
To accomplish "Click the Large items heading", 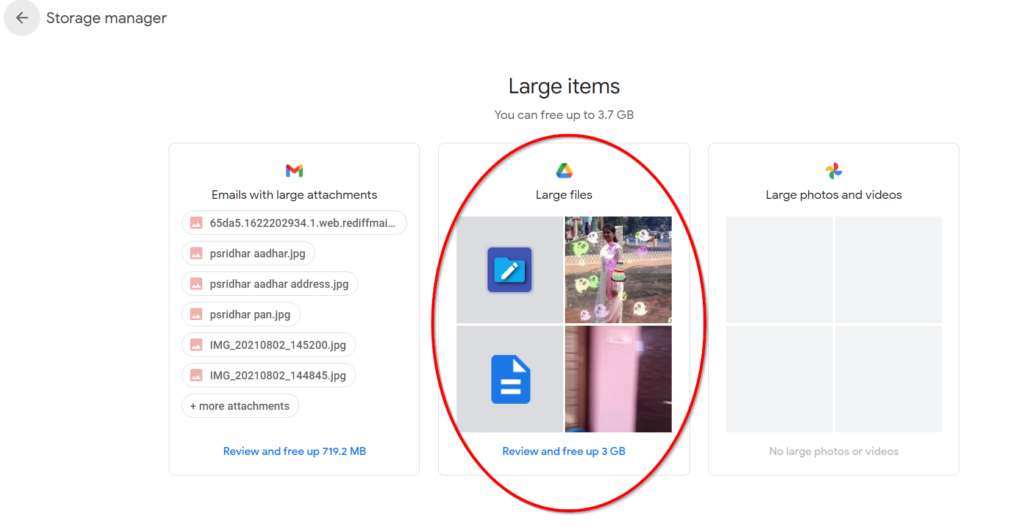I will click(x=564, y=86).
